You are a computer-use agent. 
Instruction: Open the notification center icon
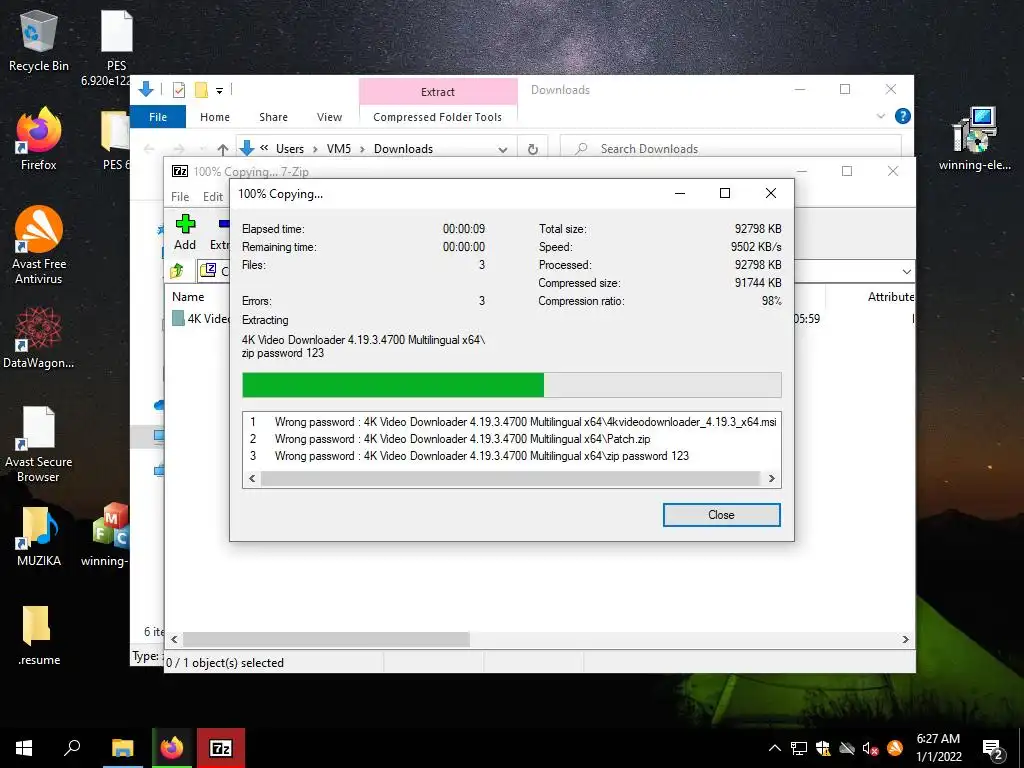point(993,750)
